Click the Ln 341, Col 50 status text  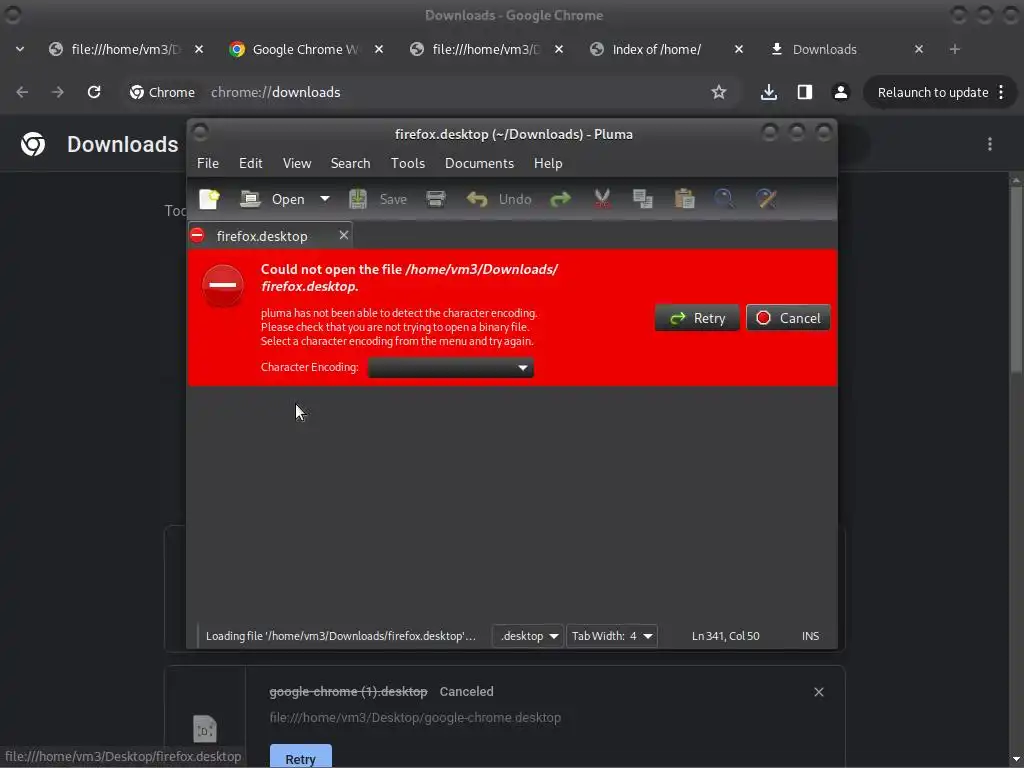pos(725,636)
